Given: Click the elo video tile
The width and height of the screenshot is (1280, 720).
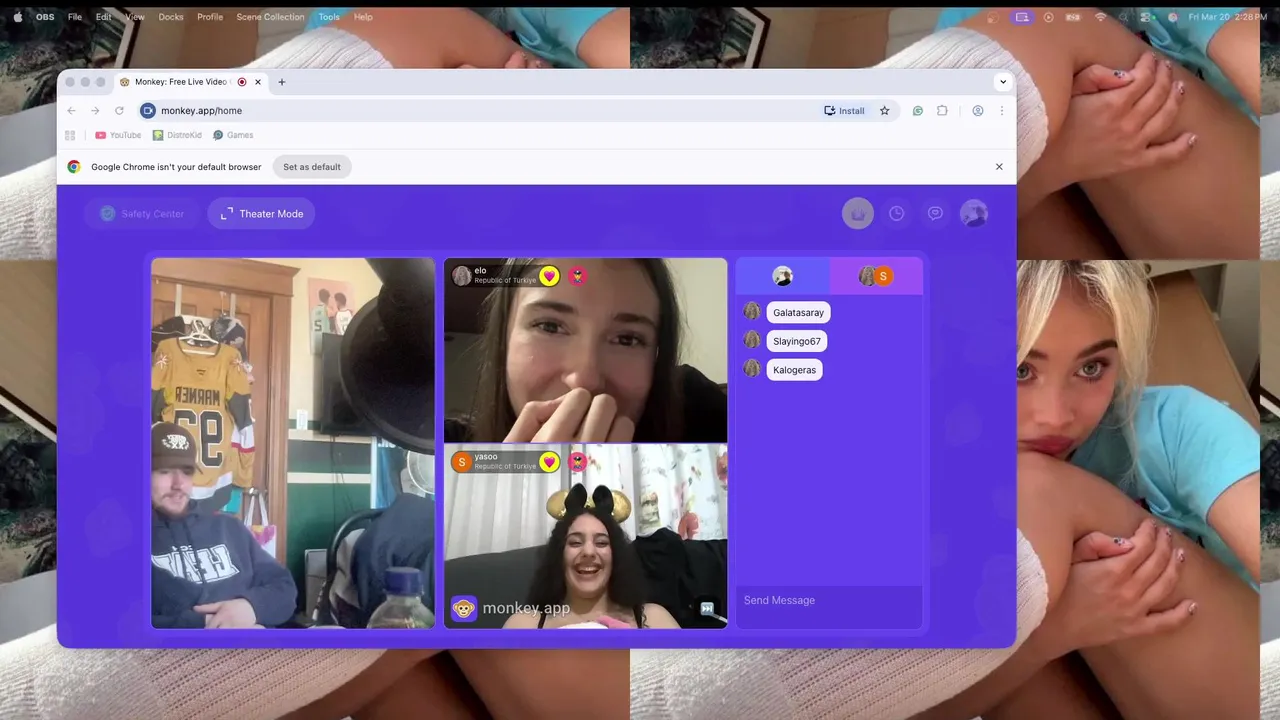Looking at the screenshot, I should (585, 350).
